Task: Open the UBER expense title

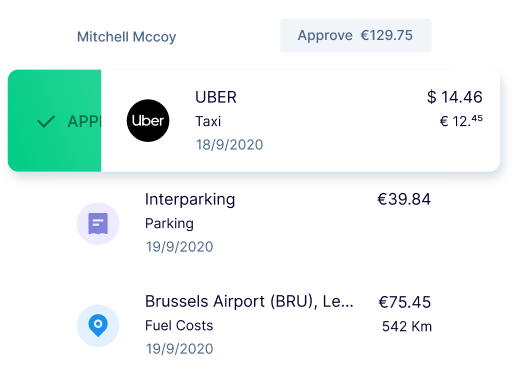Action: [x=216, y=97]
